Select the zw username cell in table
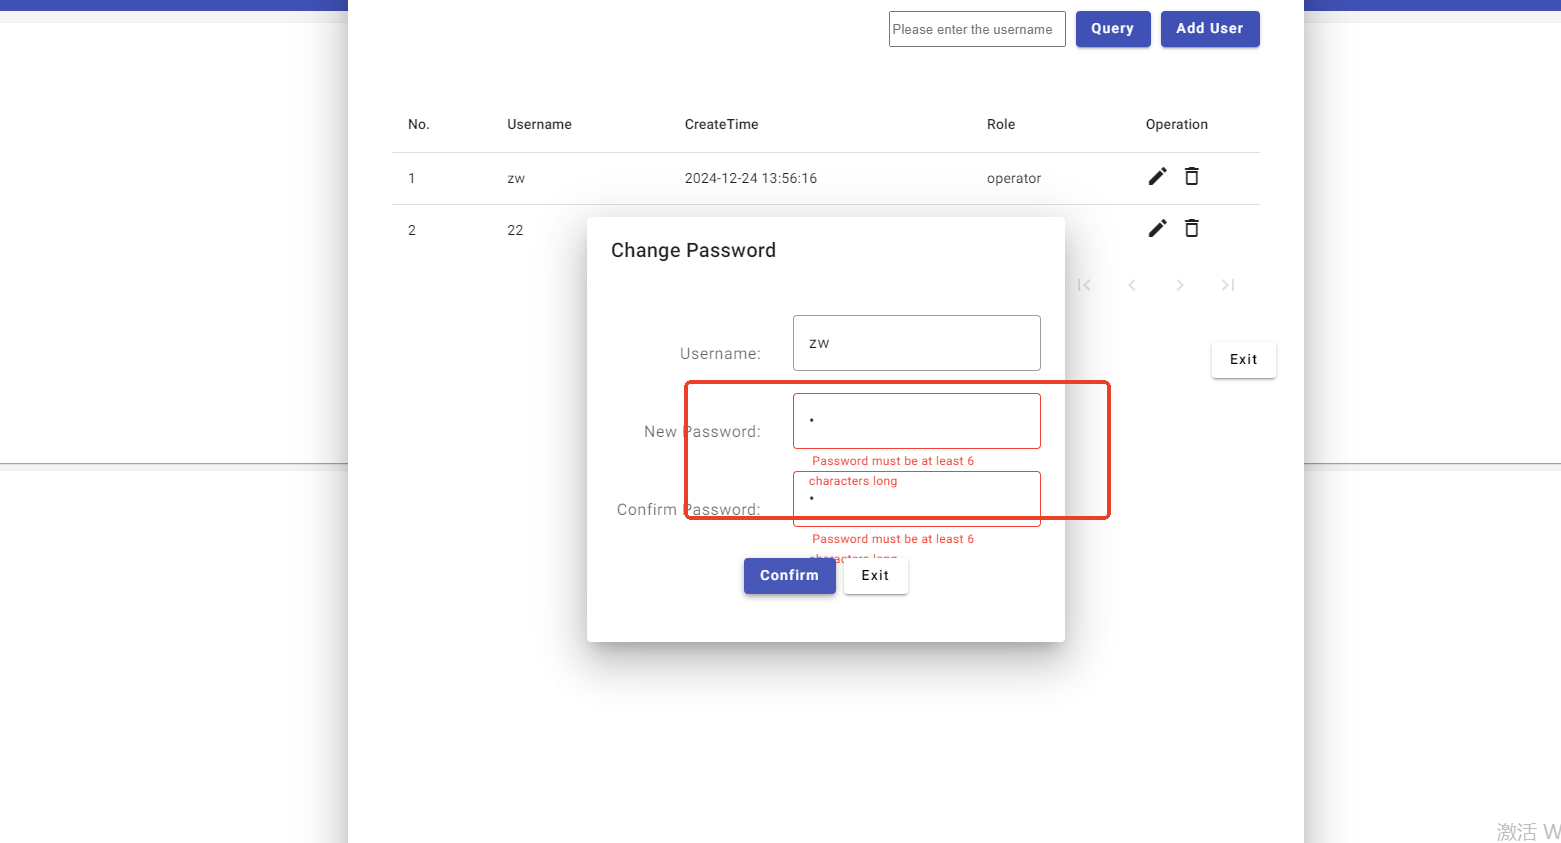 tap(516, 179)
